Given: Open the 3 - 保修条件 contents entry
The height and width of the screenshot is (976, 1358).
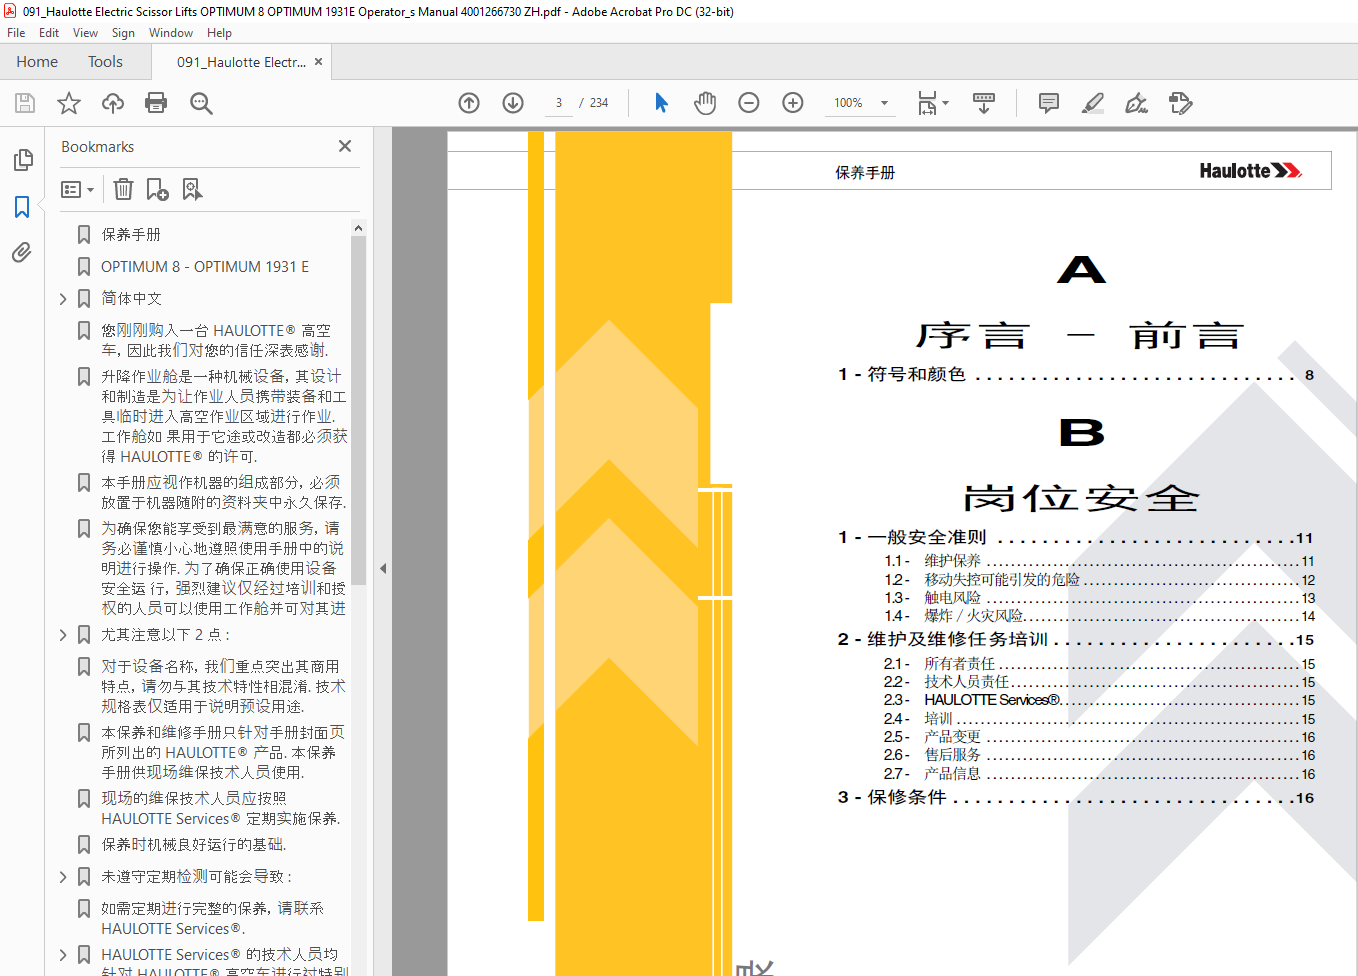Looking at the screenshot, I should (1076, 798).
